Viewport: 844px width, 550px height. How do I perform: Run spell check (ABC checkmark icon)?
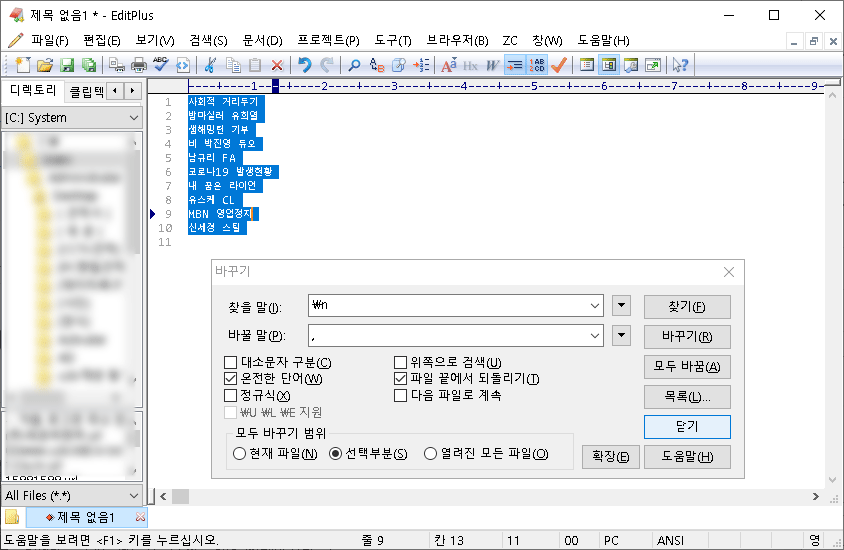pyautogui.click(x=160, y=65)
